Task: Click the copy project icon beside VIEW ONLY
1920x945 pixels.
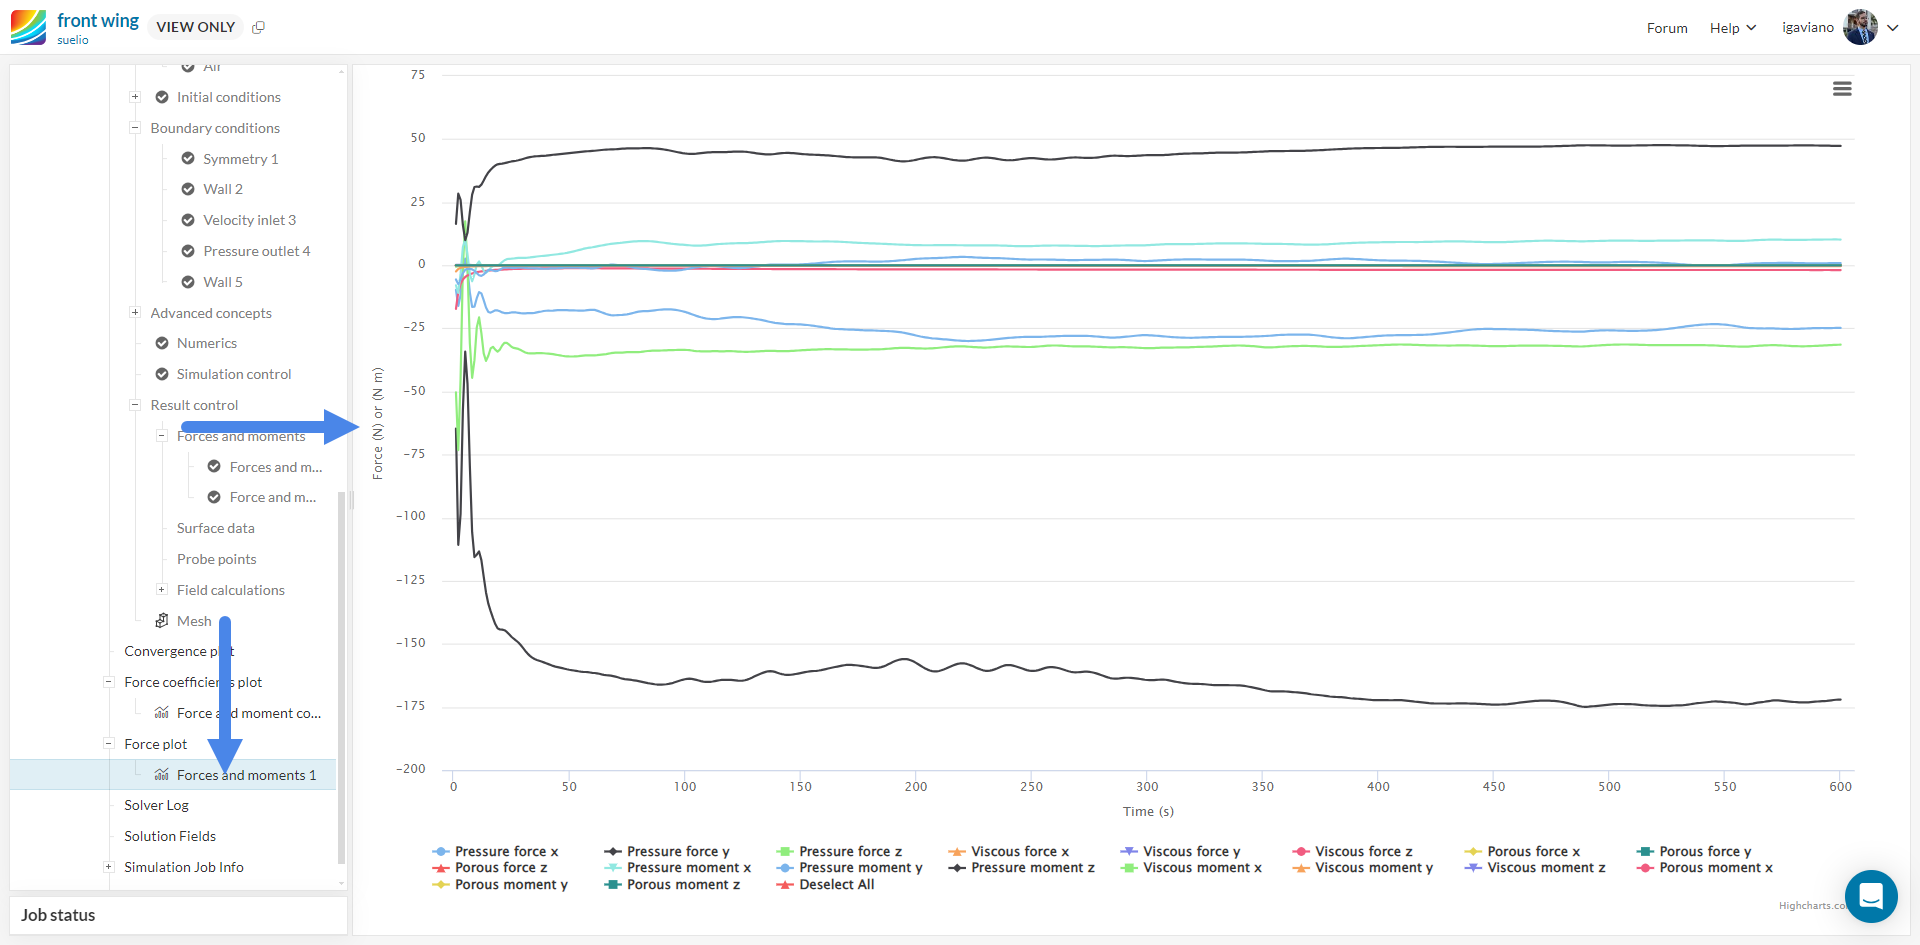Action: pos(258,27)
